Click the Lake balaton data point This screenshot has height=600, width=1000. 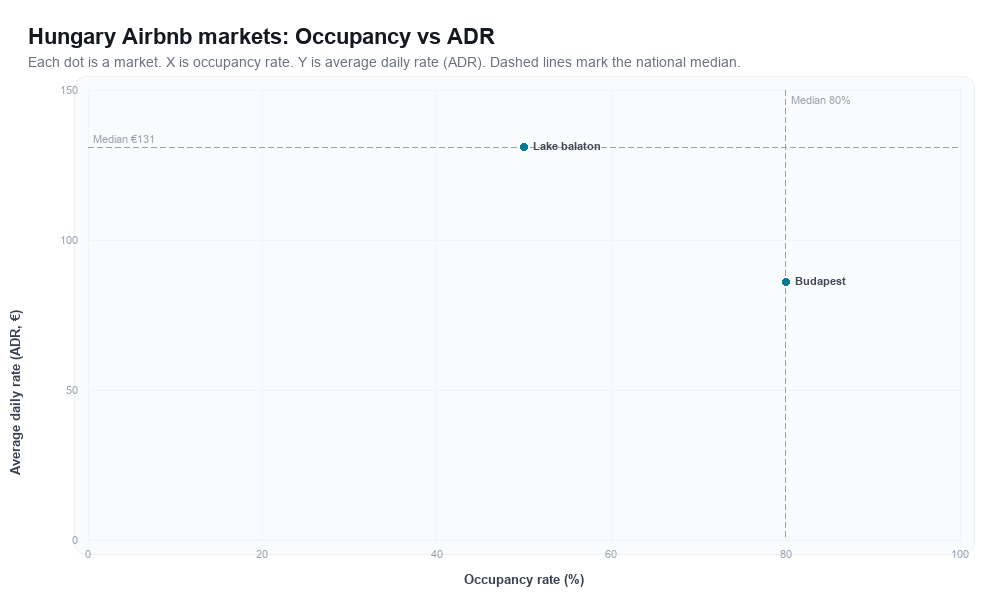pyautogui.click(x=524, y=147)
